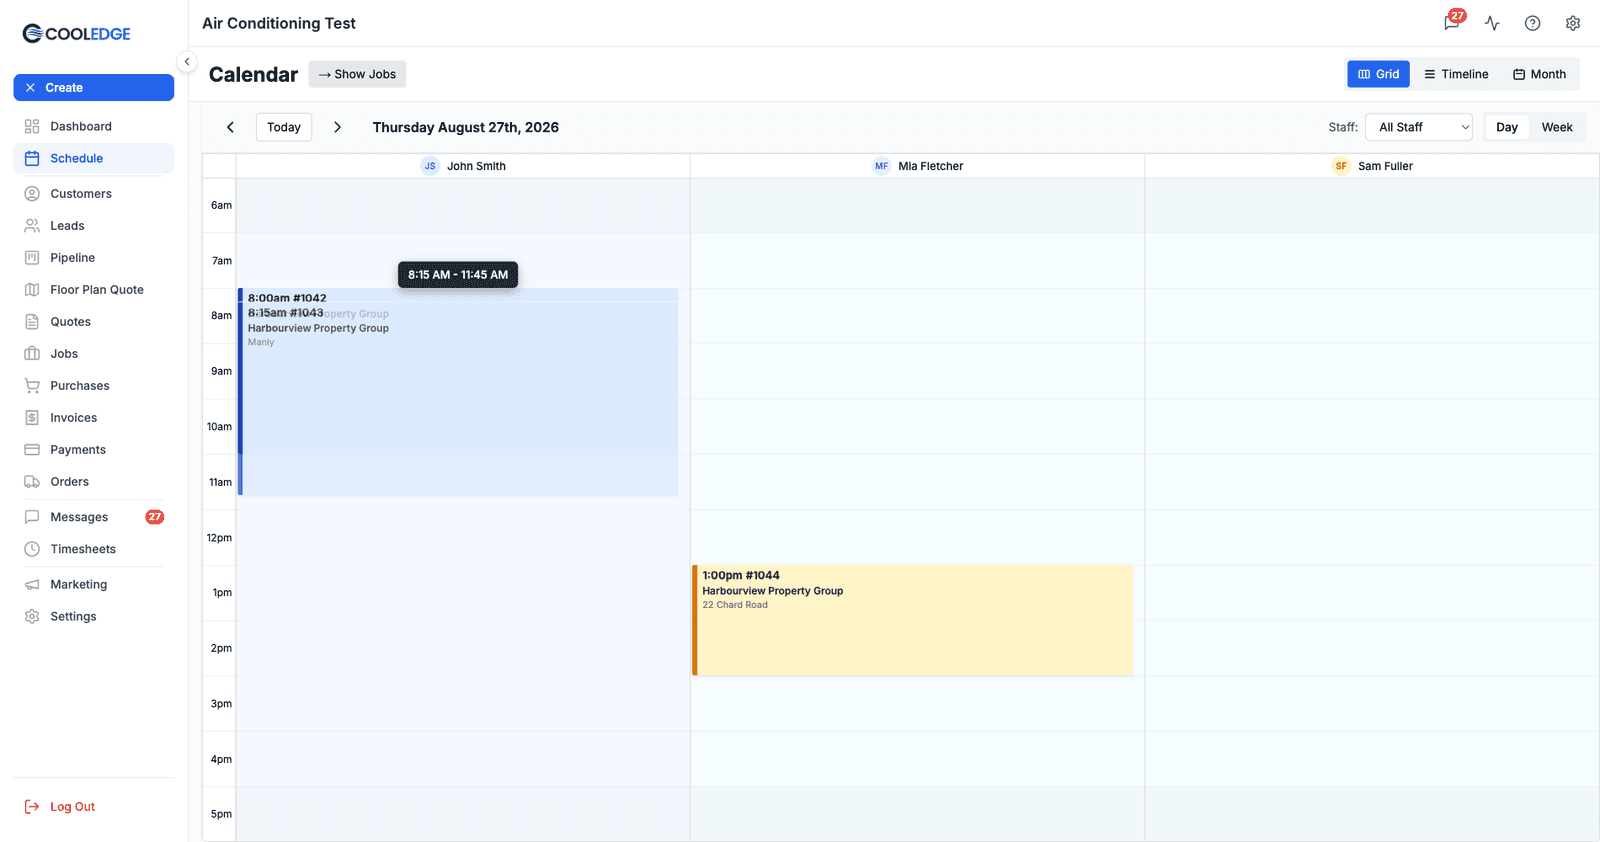
Task: Click Log Out
Action: [x=60, y=807]
